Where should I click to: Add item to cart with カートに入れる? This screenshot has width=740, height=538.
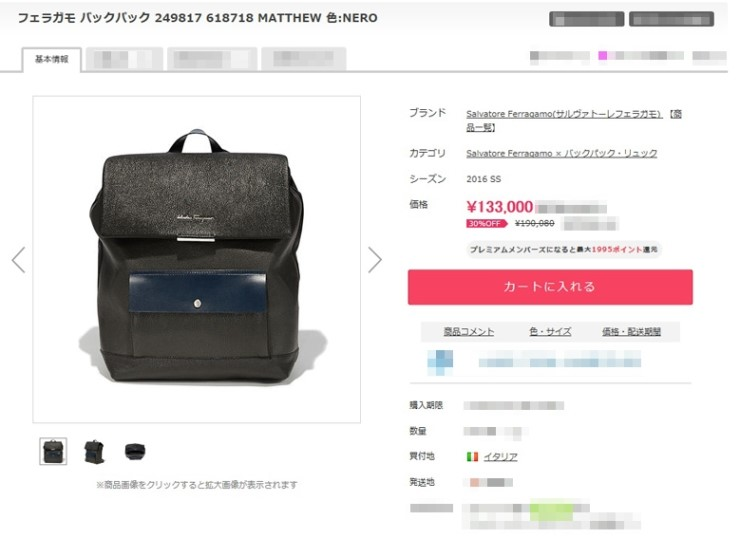tap(550, 287)
